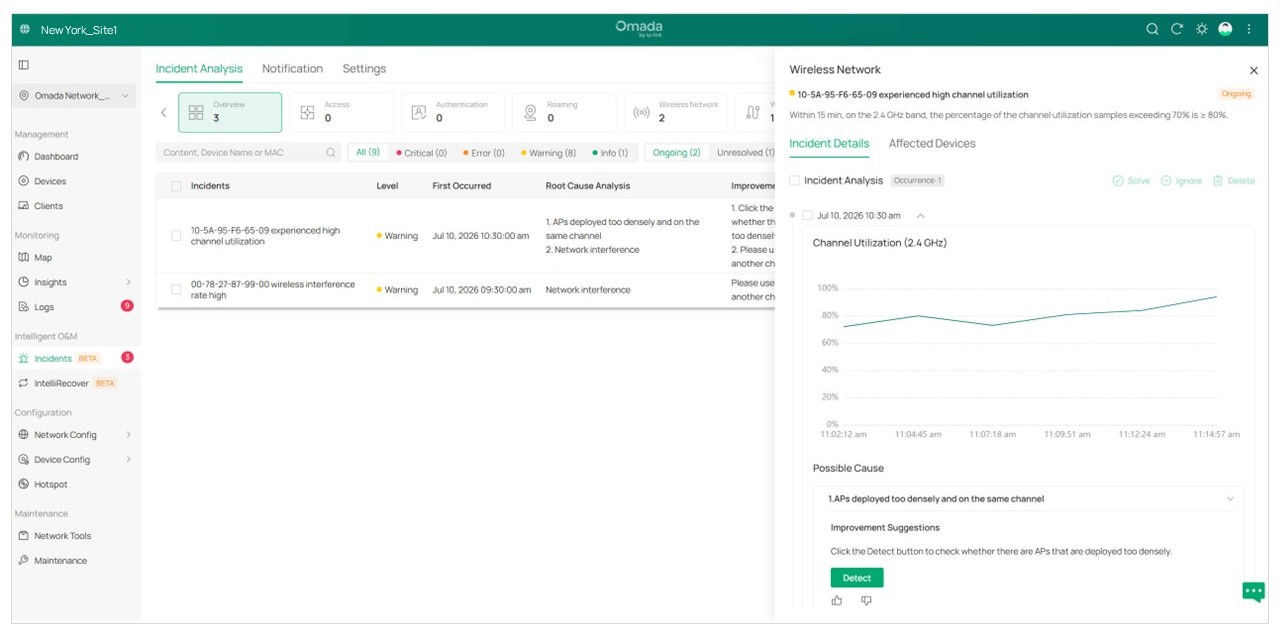
Task: Open Logs in the sidebar
Action: coord(44,307)
